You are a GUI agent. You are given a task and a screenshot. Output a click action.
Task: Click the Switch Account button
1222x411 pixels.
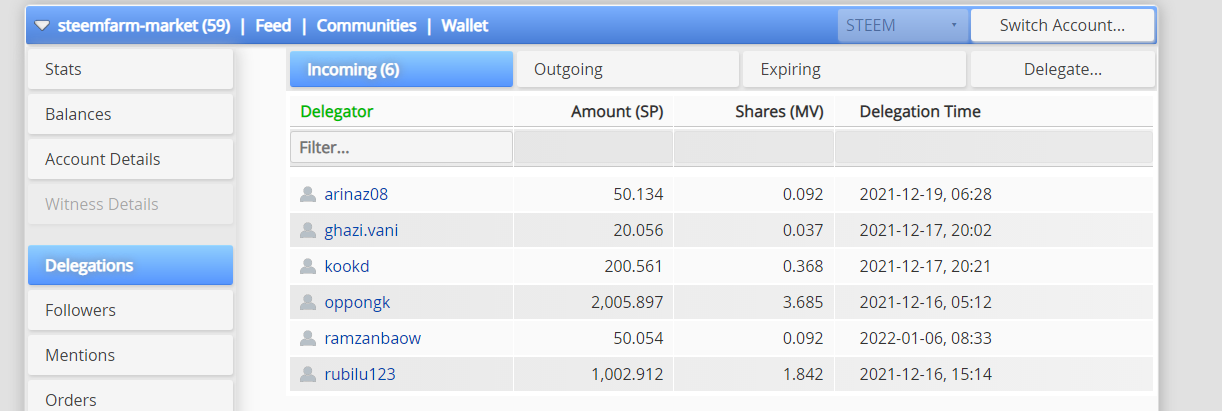[x=1062, y=25]
